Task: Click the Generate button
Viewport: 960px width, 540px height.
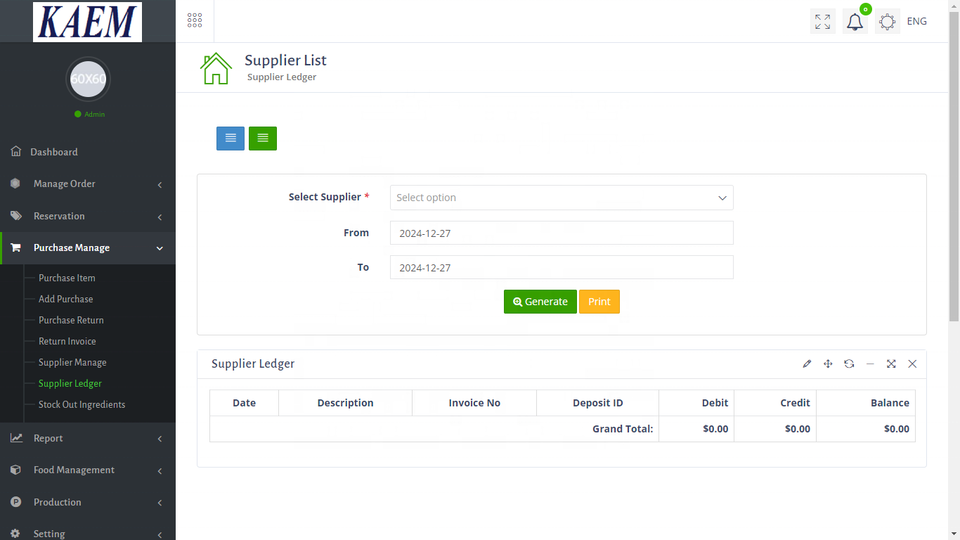Action: click(540, 302)
